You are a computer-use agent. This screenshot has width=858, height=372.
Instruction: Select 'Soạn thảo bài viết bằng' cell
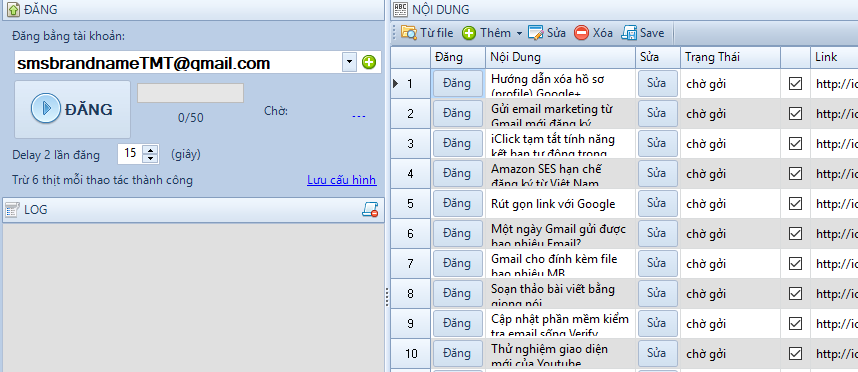560,293
